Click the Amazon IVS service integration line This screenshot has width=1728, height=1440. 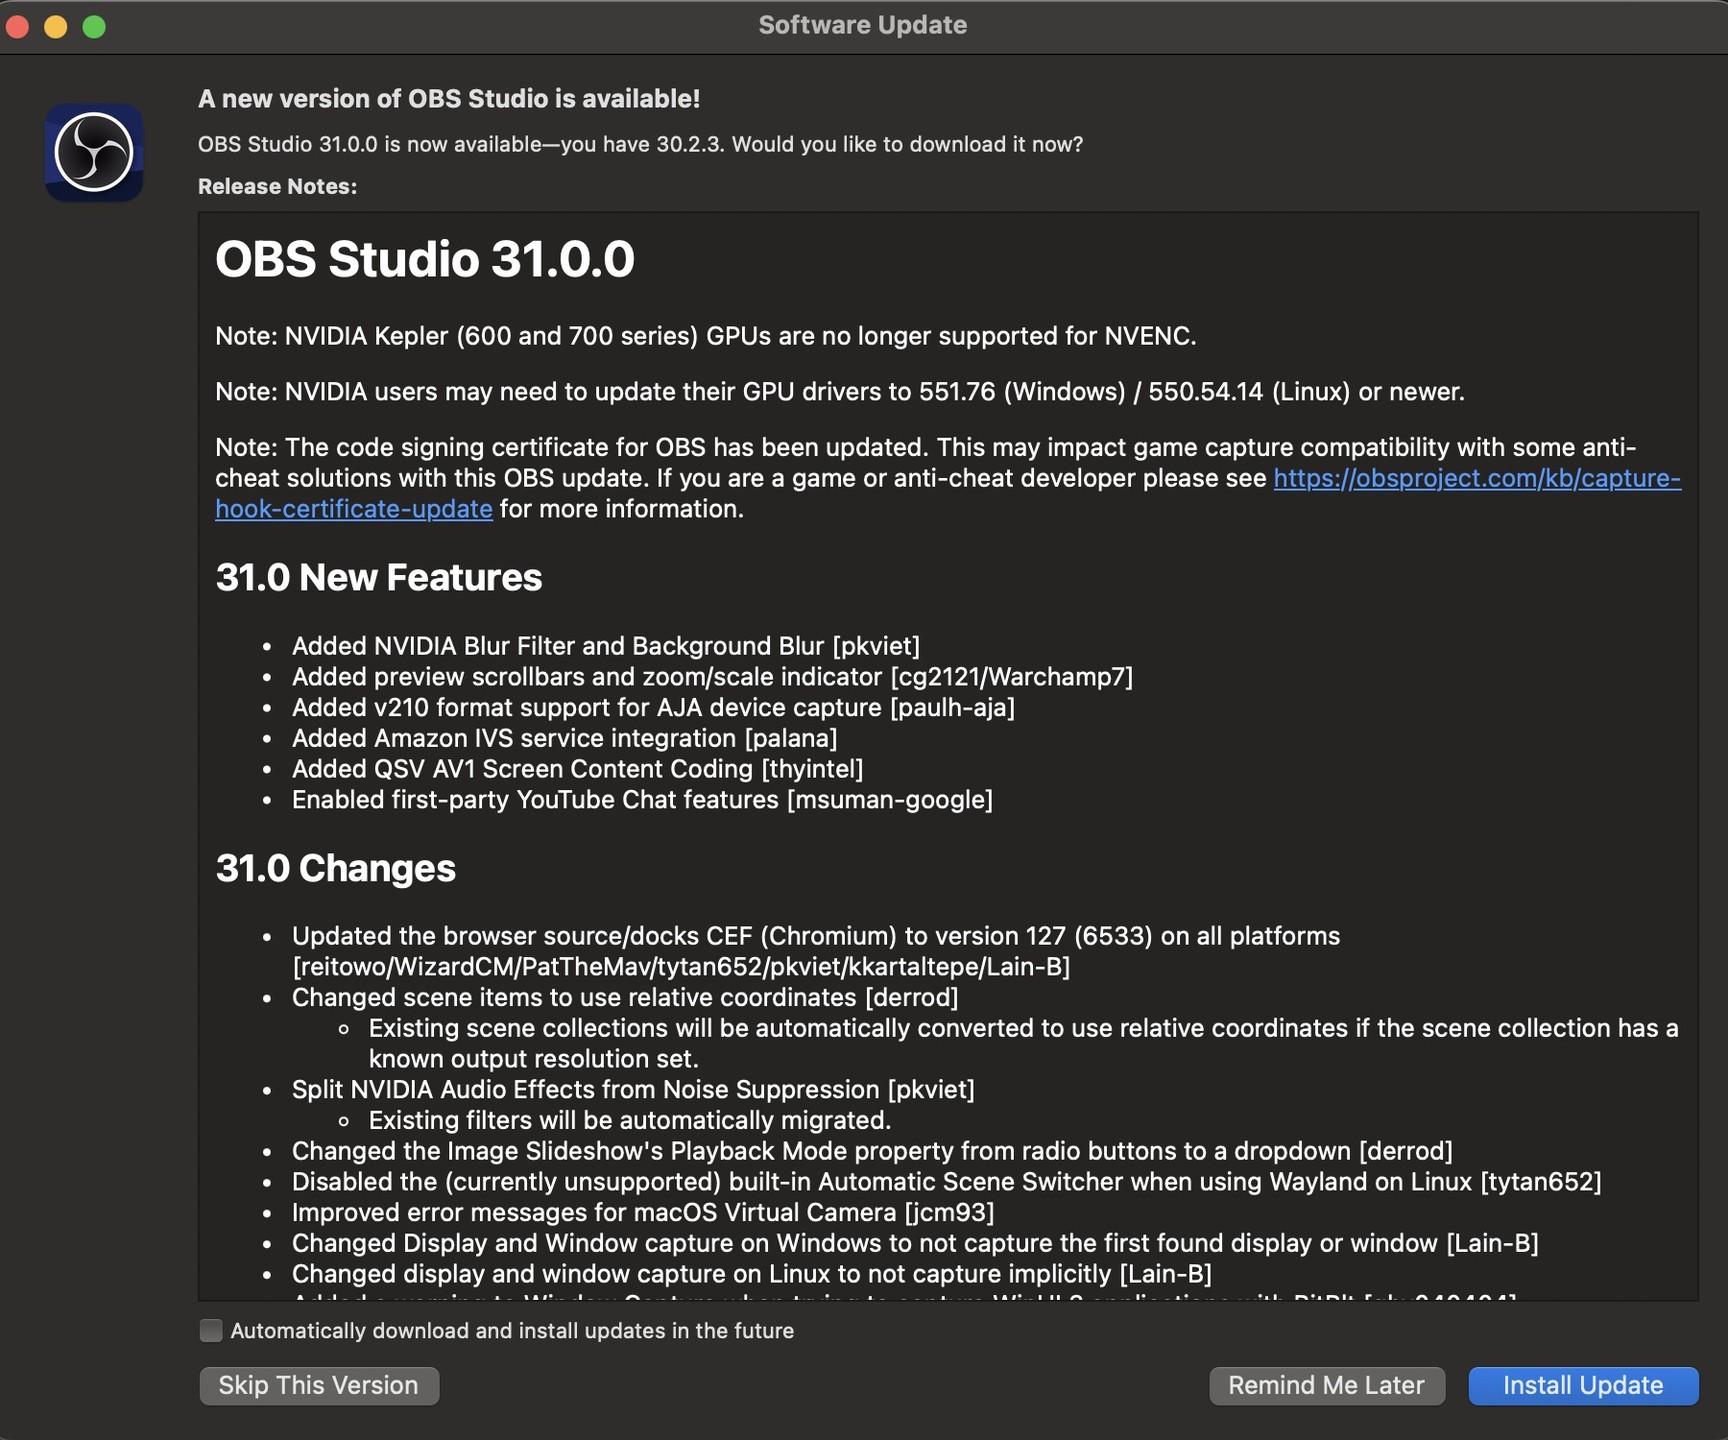(564, 738)
